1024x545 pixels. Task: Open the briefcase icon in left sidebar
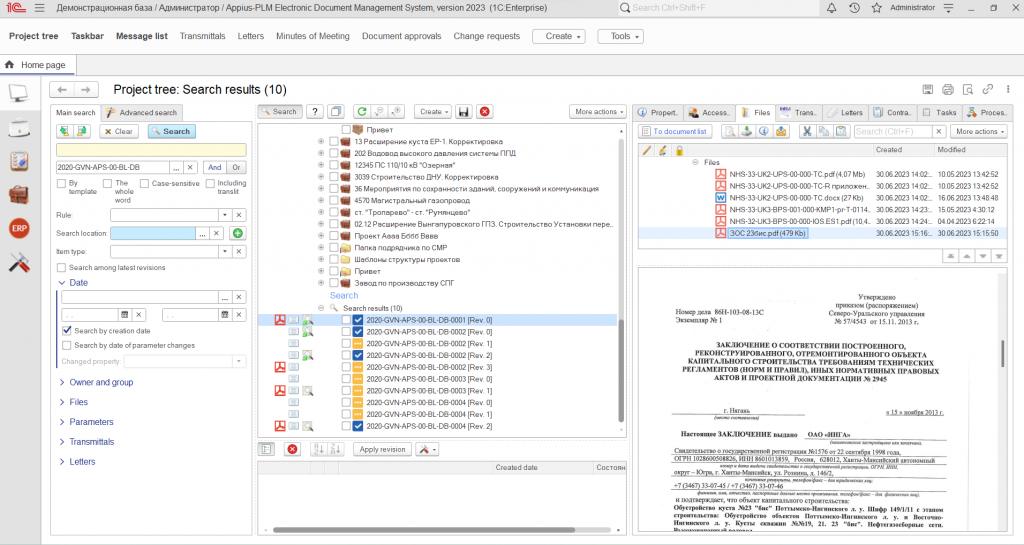click(18, 195)
